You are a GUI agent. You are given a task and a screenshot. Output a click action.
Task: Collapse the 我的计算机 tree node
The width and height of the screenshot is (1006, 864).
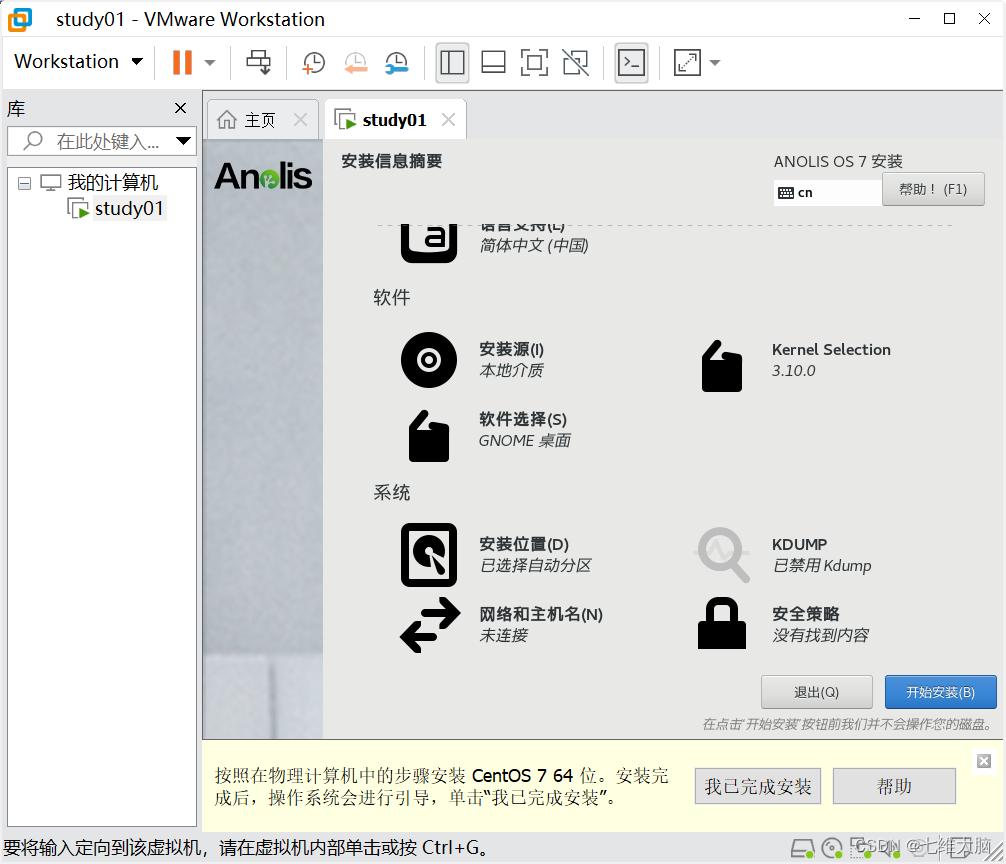point(24,183)
